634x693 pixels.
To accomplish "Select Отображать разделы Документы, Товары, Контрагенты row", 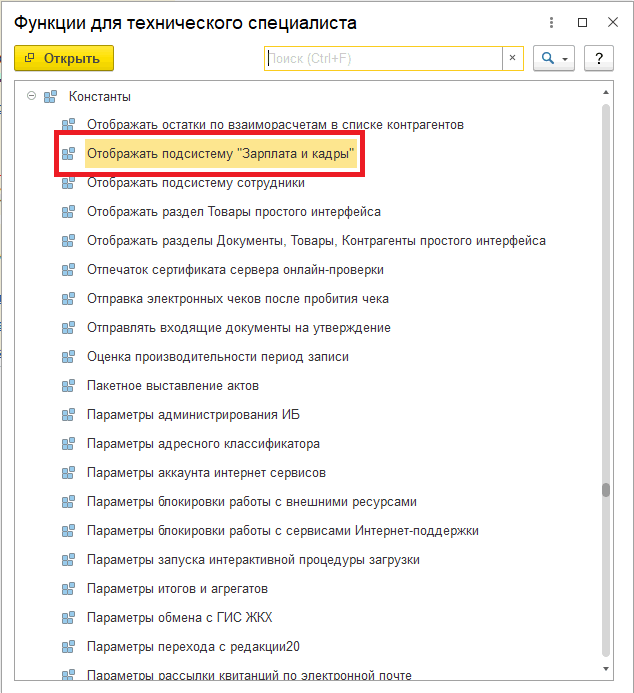I will point(316,240).
